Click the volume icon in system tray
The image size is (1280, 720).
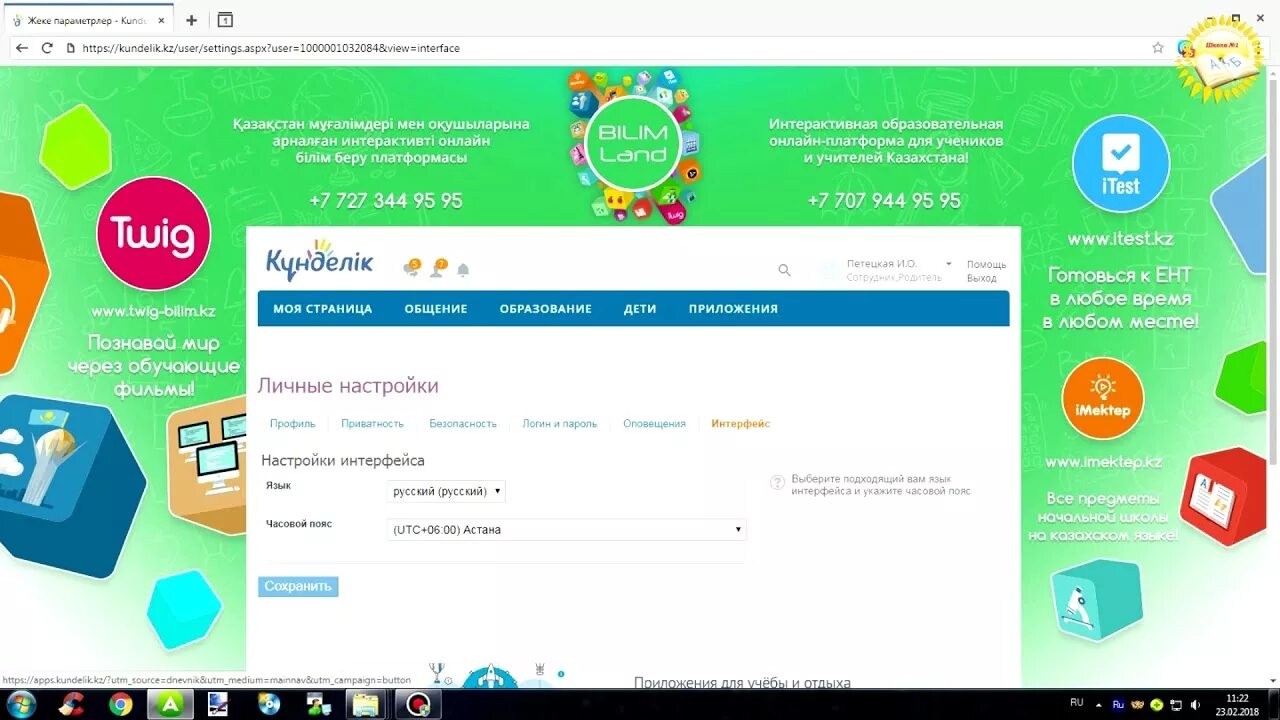click(1195, 705)
